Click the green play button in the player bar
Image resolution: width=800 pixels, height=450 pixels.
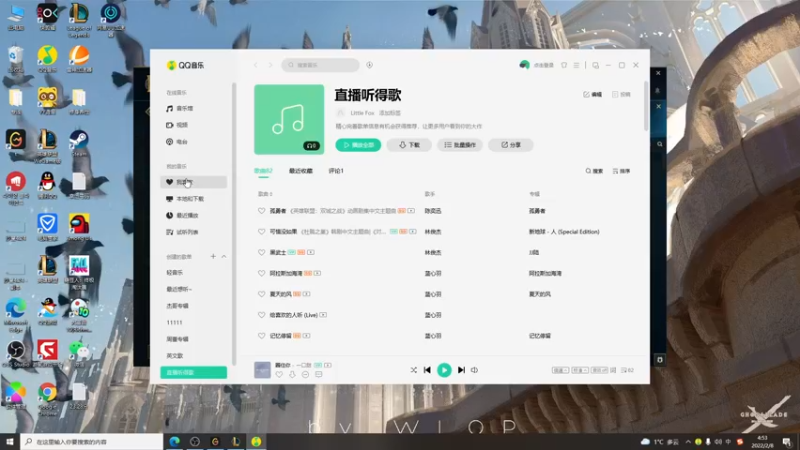(x=444, y=370)
